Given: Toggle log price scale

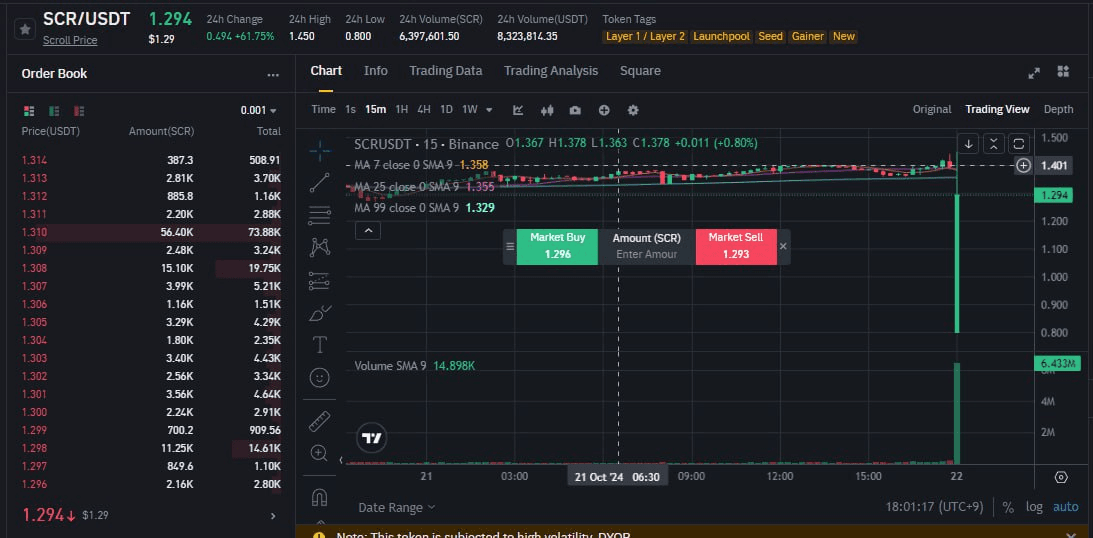Looking at the screenshot, I should [x=1034, y=507].
